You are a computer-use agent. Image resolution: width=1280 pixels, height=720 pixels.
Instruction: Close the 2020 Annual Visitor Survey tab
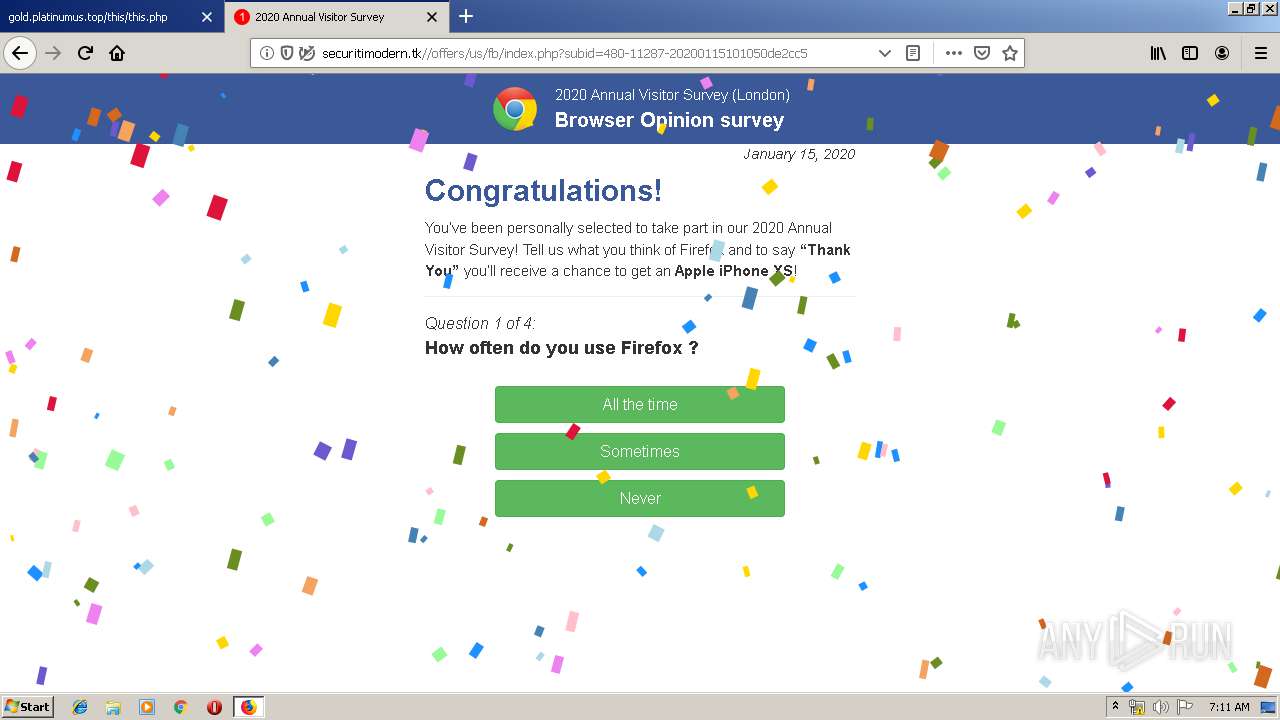[x=432, y=17]
